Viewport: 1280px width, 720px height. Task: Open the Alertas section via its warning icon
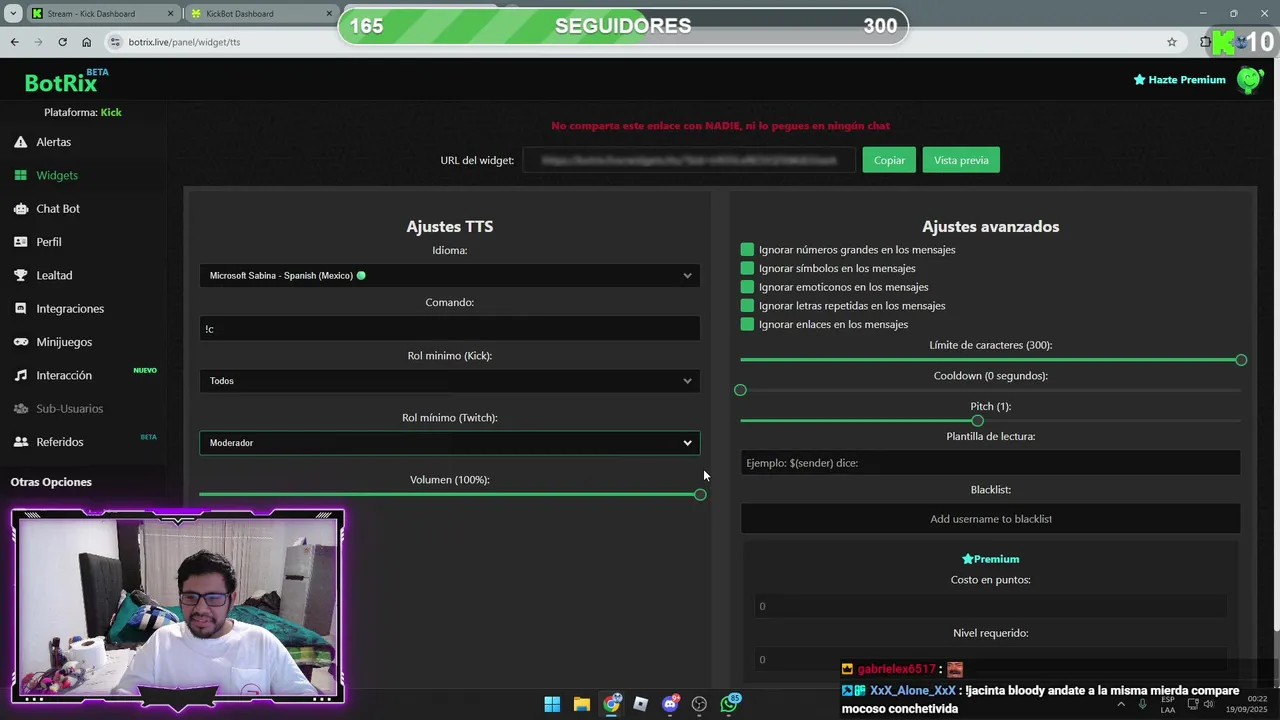pyautogui.click(x=20, y=142)
